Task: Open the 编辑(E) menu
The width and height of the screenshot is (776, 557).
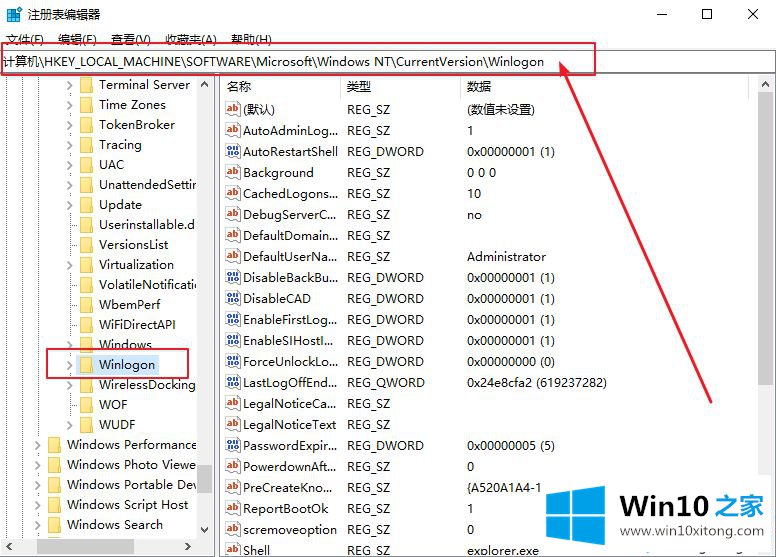Action: coord(77,39)
